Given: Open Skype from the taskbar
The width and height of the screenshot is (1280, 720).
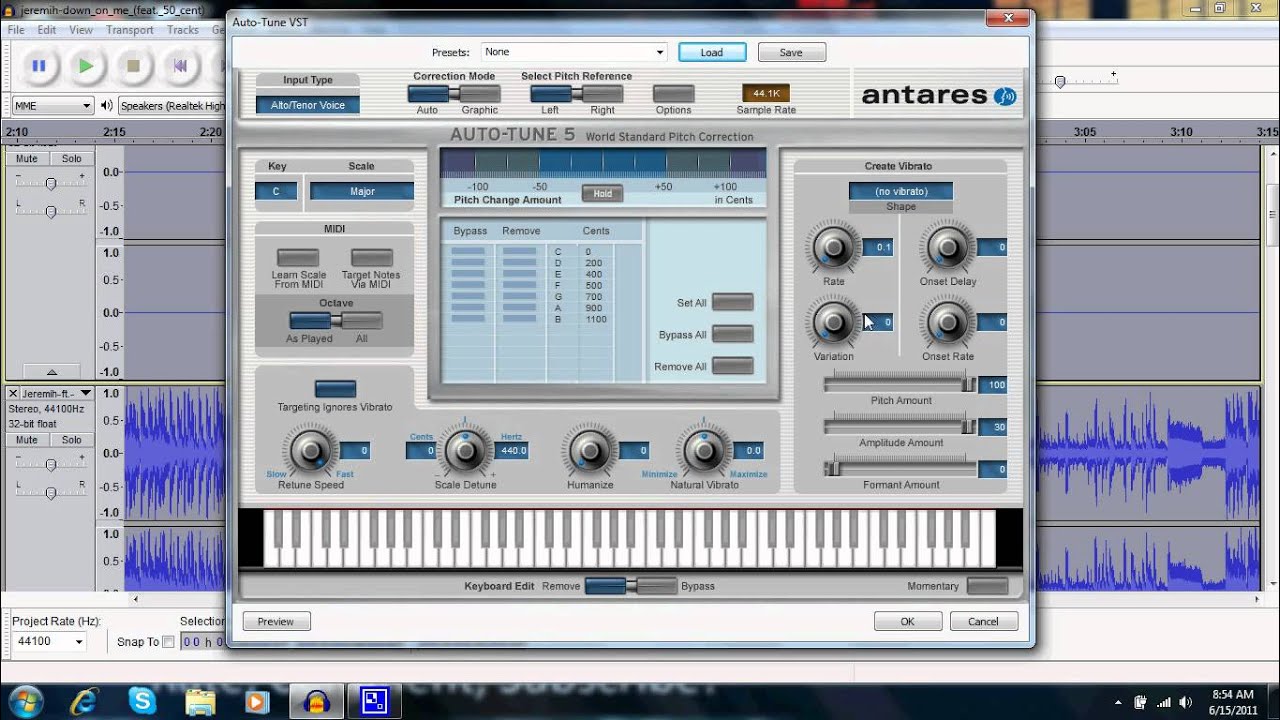Looking at the screenshot, I should coord(143,700).
